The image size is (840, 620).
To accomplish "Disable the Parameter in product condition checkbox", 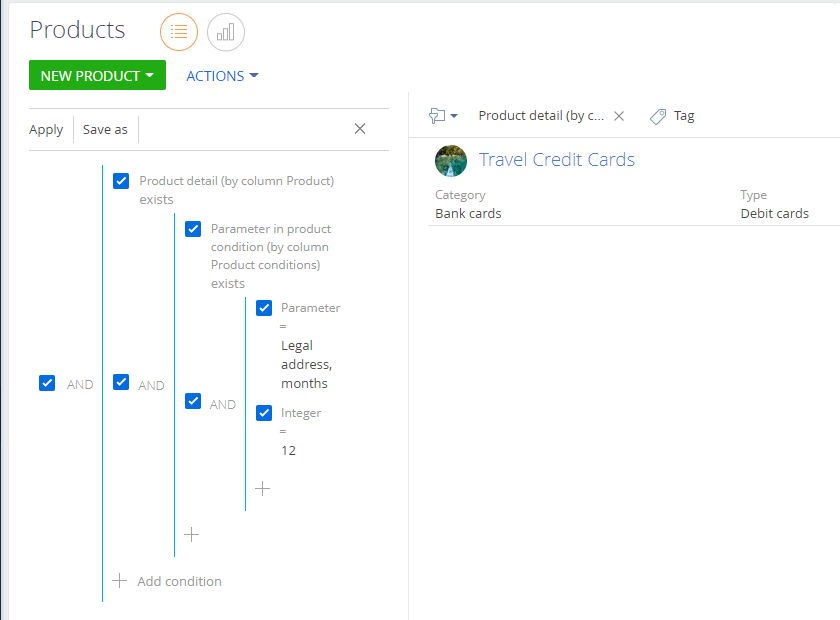I will [x=192, y=229].
